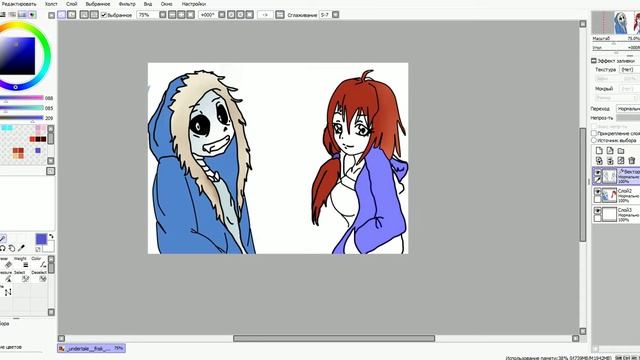
Task: Reset zoom with the X button
Action: (191, 15)
